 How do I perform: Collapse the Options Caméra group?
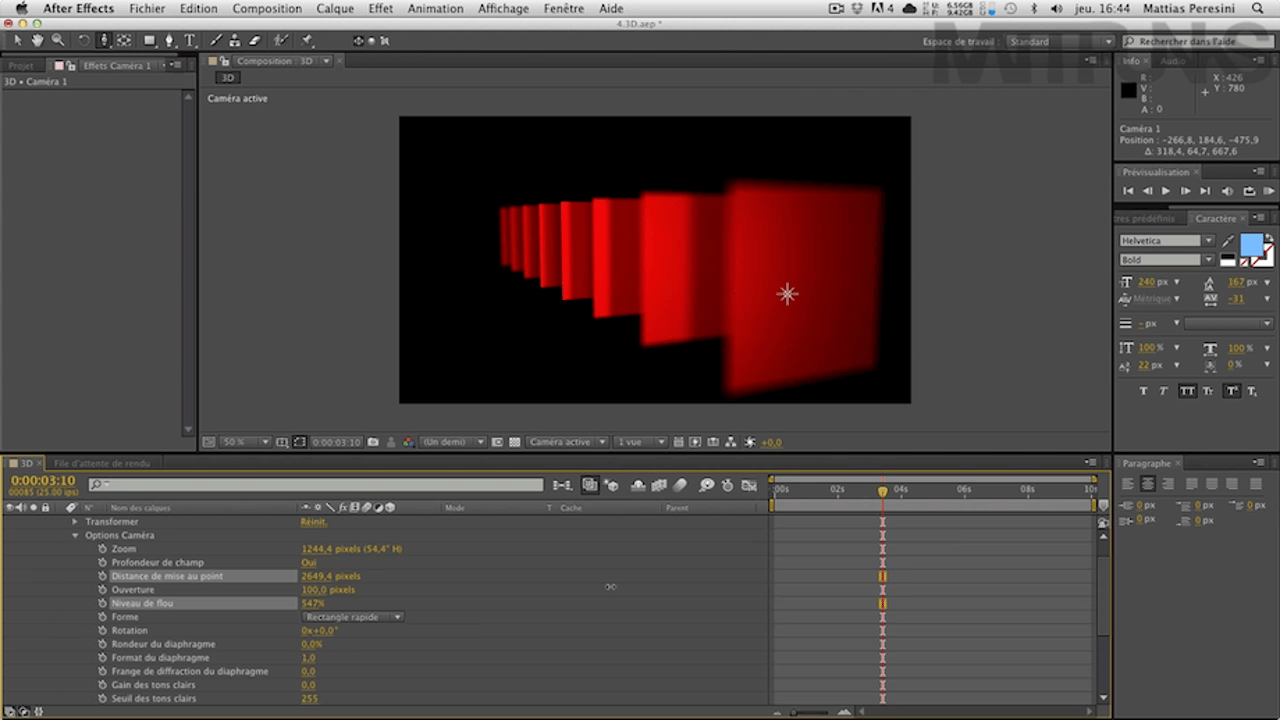(75, 536)
